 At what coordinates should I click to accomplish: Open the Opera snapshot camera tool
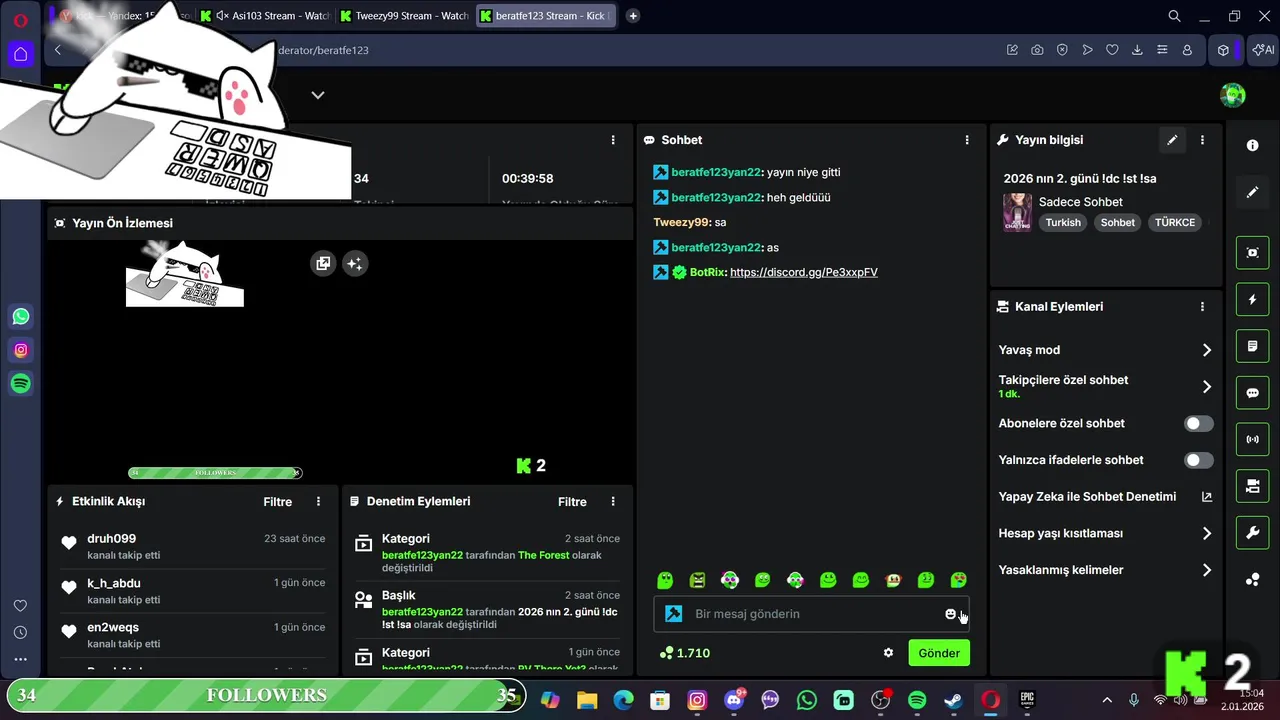1037,50
